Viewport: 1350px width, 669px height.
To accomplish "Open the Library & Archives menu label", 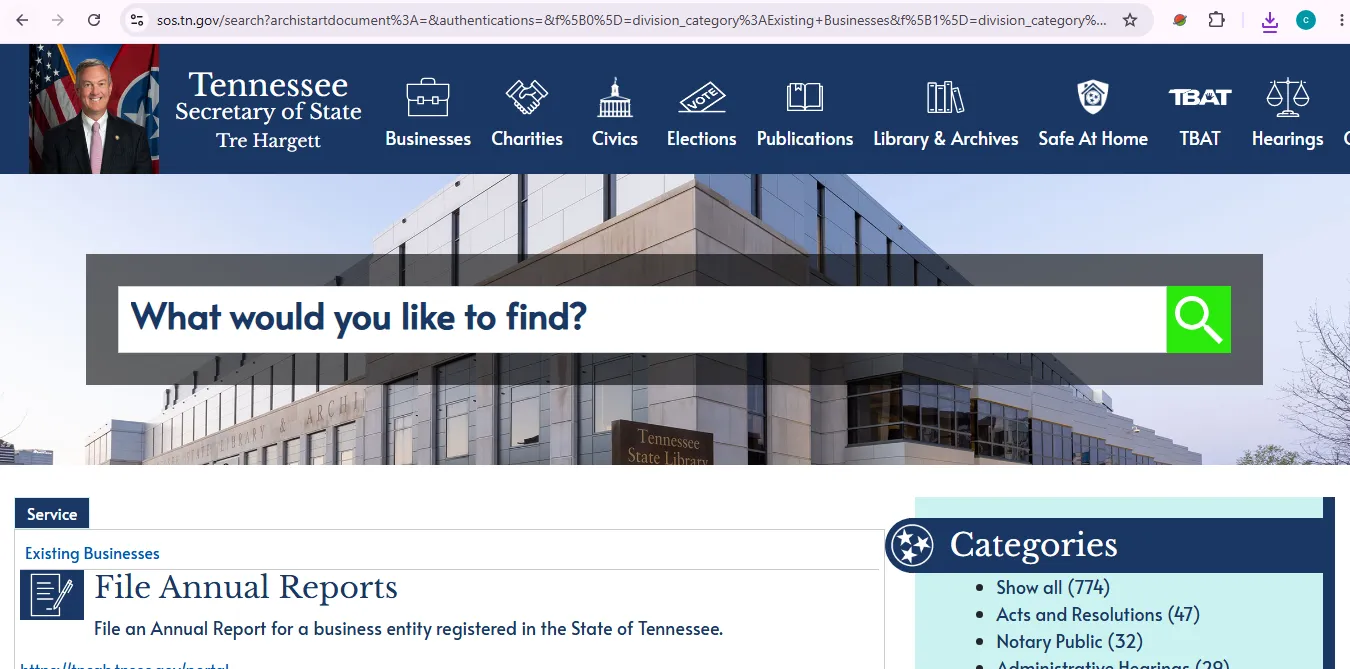I will tap(946, 139).
